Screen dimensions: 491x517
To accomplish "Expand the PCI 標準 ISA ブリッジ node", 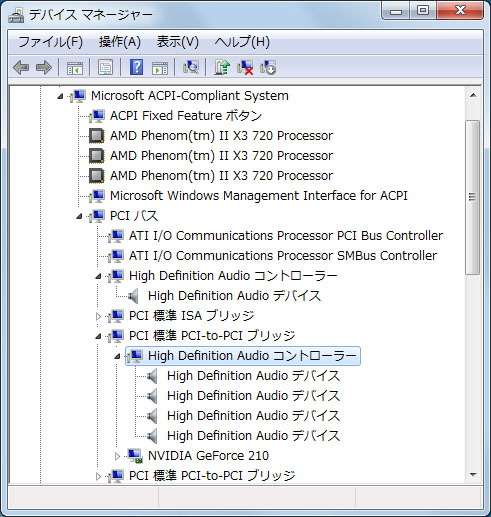I will point(98,316).
